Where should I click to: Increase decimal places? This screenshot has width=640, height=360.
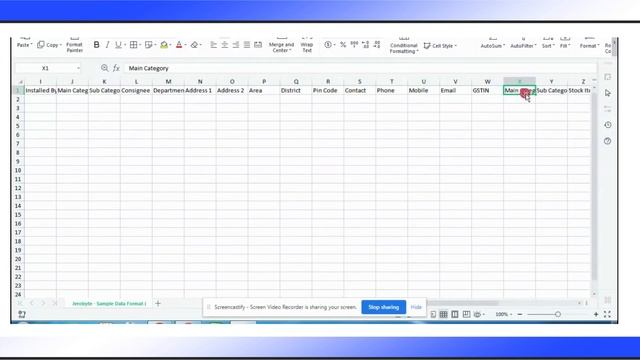[x=365, y=45]
